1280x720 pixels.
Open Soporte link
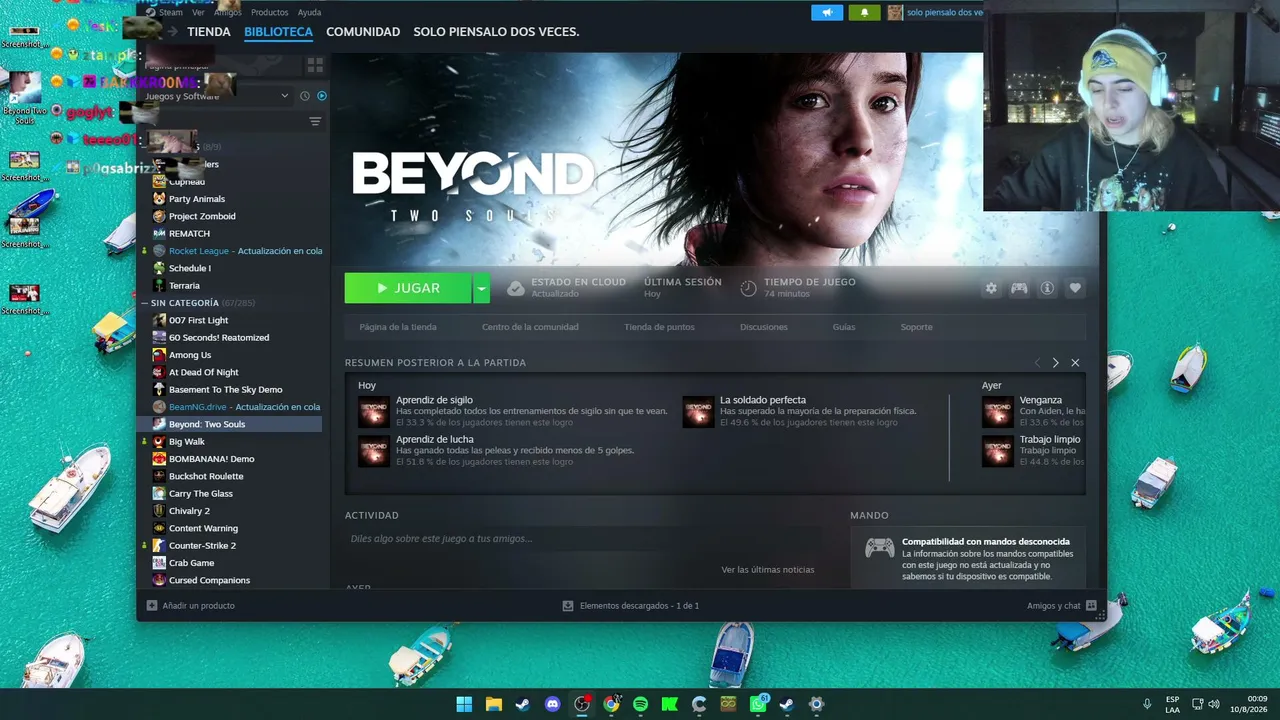(x=916, y=327)
